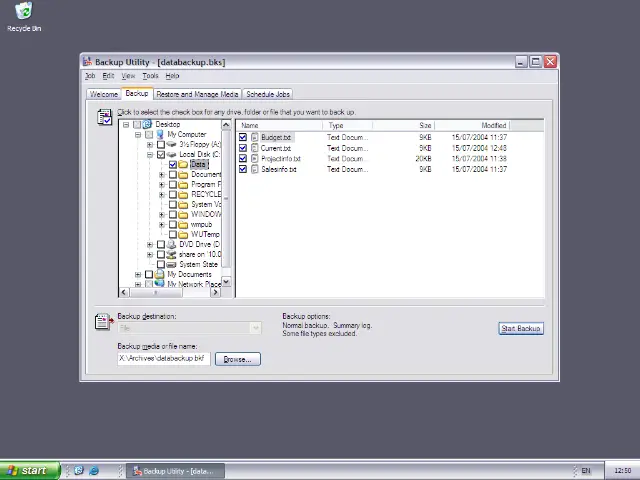The height and width of the screenshot is (480, 640).
Task: Click the backup media file name field
Action: pos(162,358)
